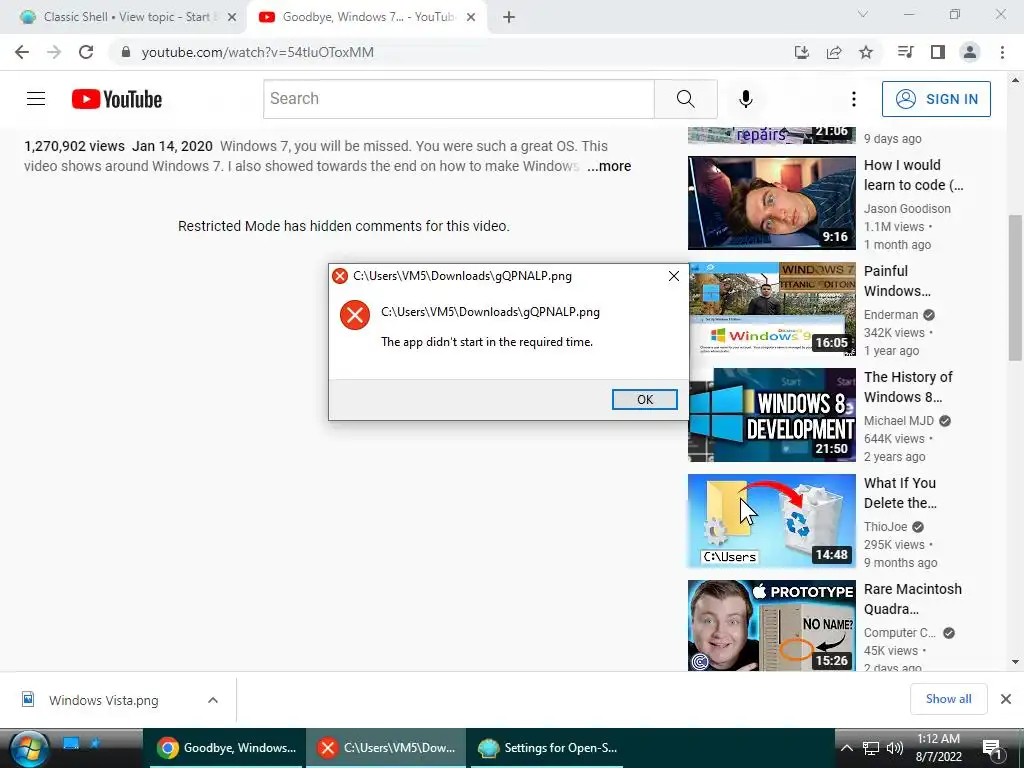Click the How I would learn to code title

913,175
